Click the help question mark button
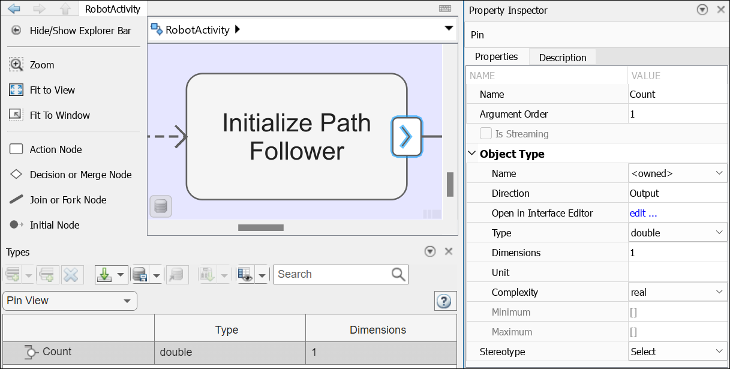Screen dimensions: 730x369 pos(444,301)
